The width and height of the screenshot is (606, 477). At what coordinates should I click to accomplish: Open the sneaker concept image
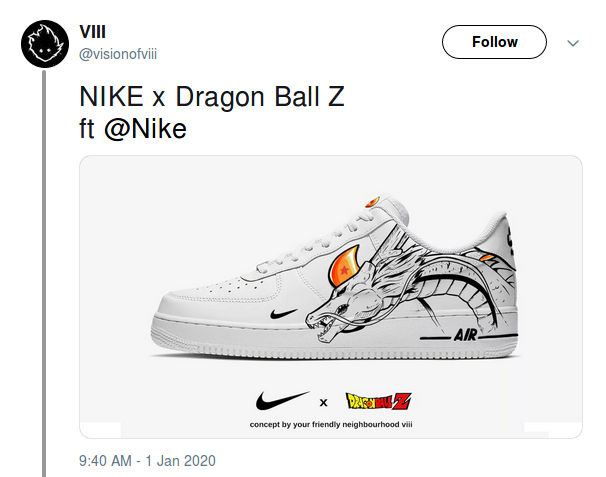(x=330, y=296)
